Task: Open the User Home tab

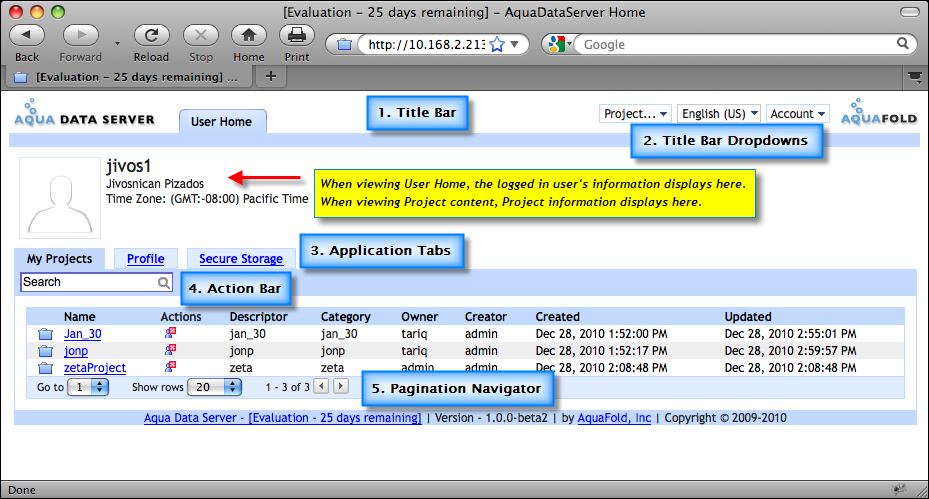Action: (x=222, y=121)
